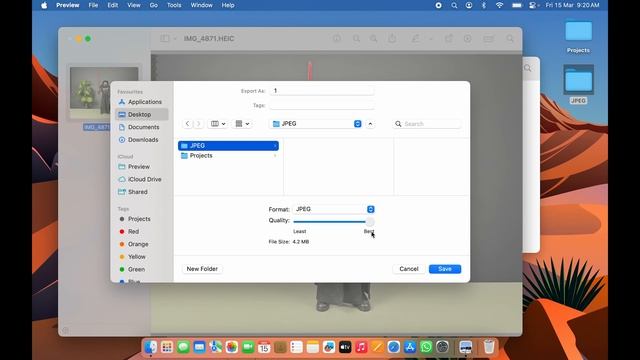
Task: Expand the Projects folder row arrow
Action: [x=275, y=156]
